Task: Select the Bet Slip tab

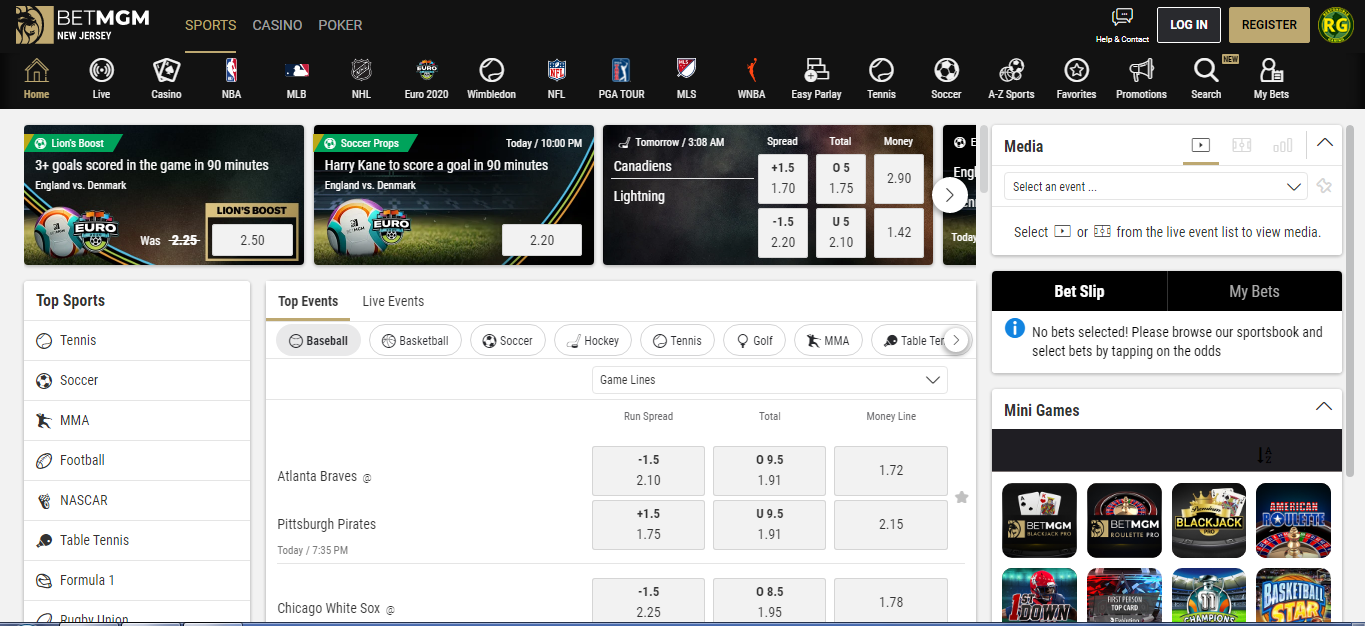Action: coord(1079,291)
